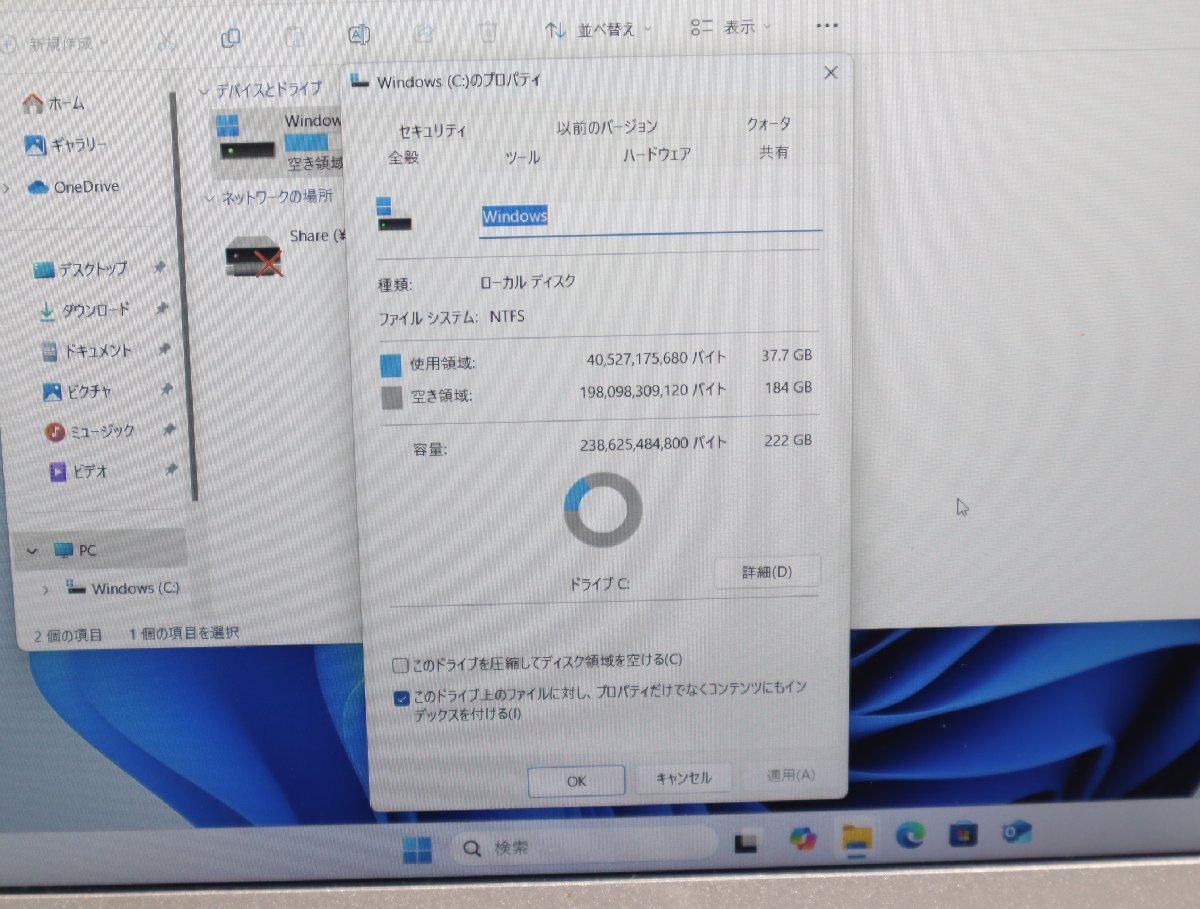The width and height of the screenshot is (1200, 909).
Task: Click the taskbar 検索 search box
Action: pyautogui.click(x=584, y=847)
